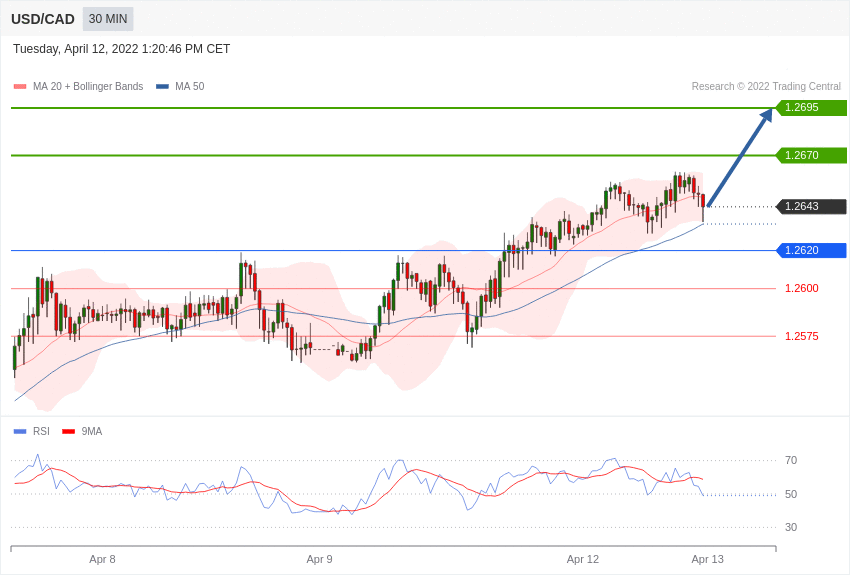Click the 1.2575 support level label
Image resolution: width=850 pixels, height=576 pixels.
[x=802, y=336]
